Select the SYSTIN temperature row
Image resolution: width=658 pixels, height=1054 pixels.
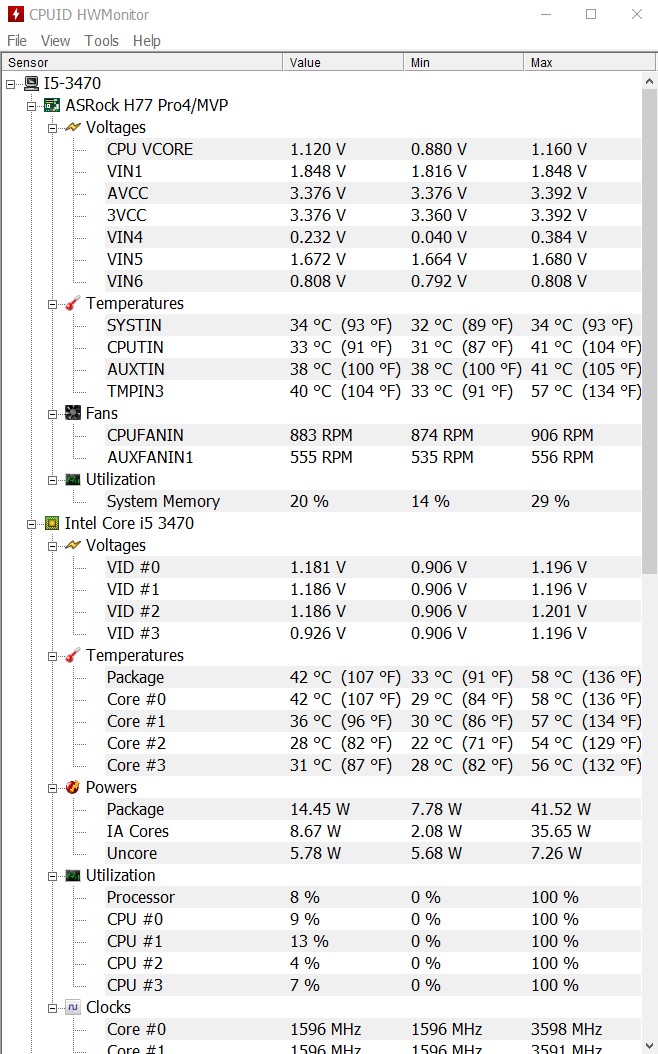pos(373,325)
